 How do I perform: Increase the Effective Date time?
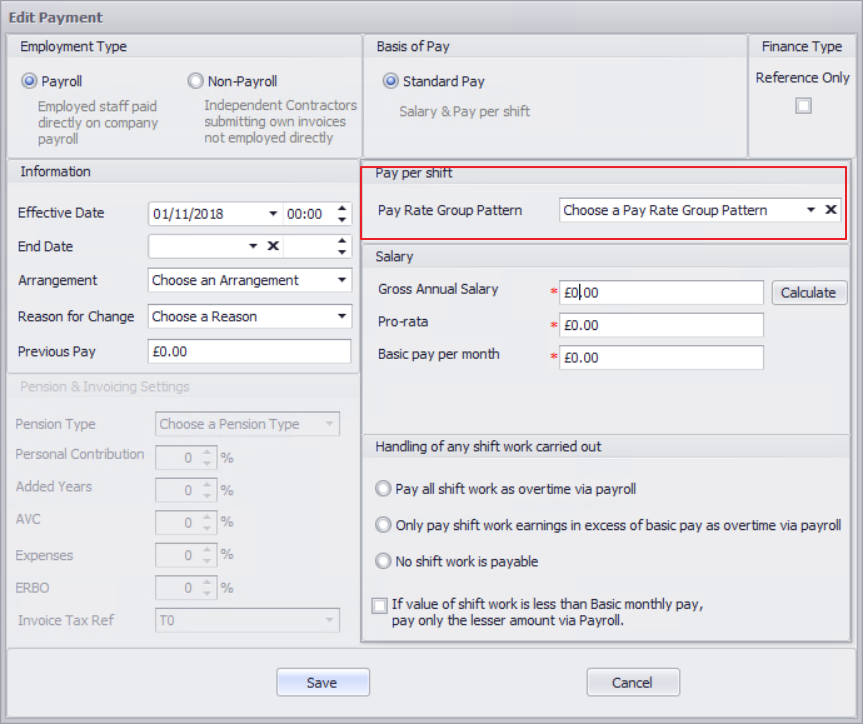342,208
